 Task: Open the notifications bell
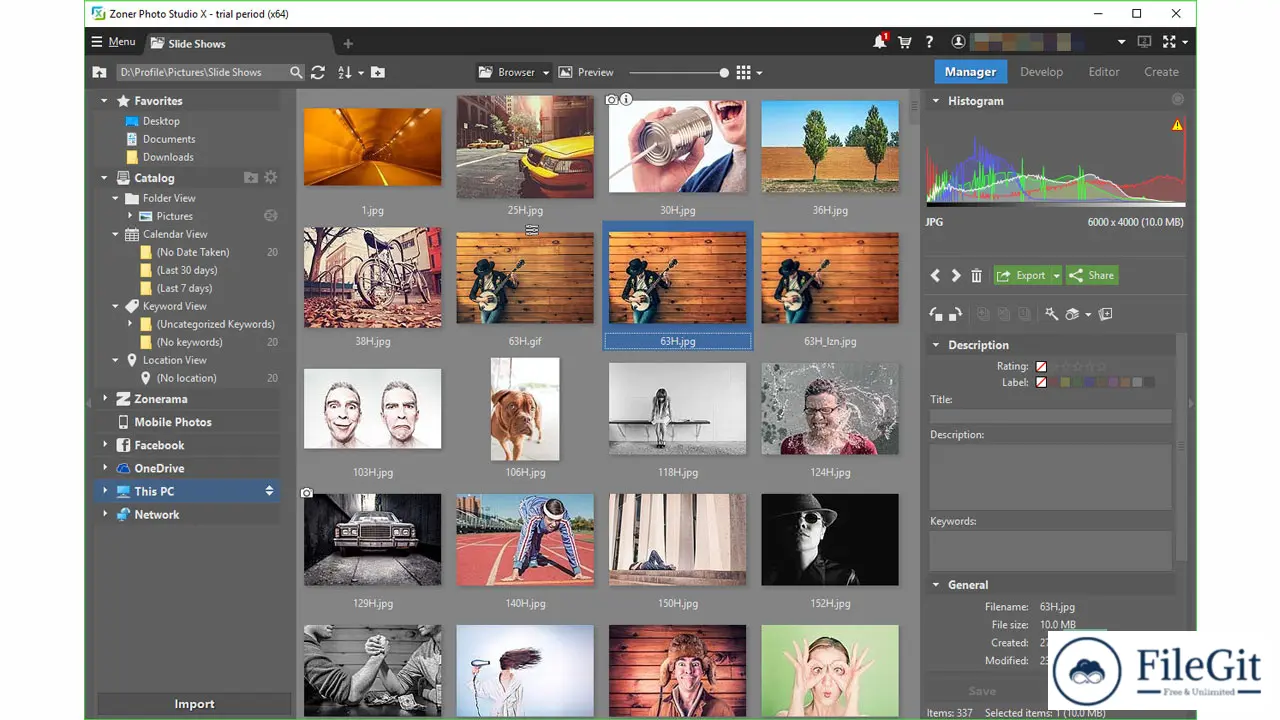pyautogui.click(x=880, y=42)
